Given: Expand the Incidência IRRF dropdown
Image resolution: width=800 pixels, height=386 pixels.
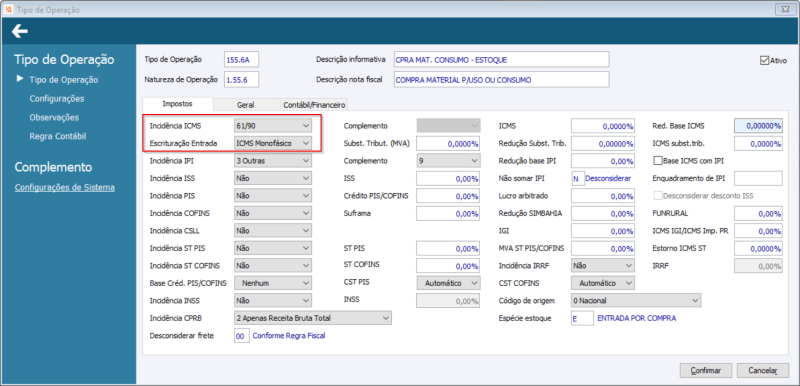Looking at the screenshot, I should pyautogui.click(x=603, y=266).
